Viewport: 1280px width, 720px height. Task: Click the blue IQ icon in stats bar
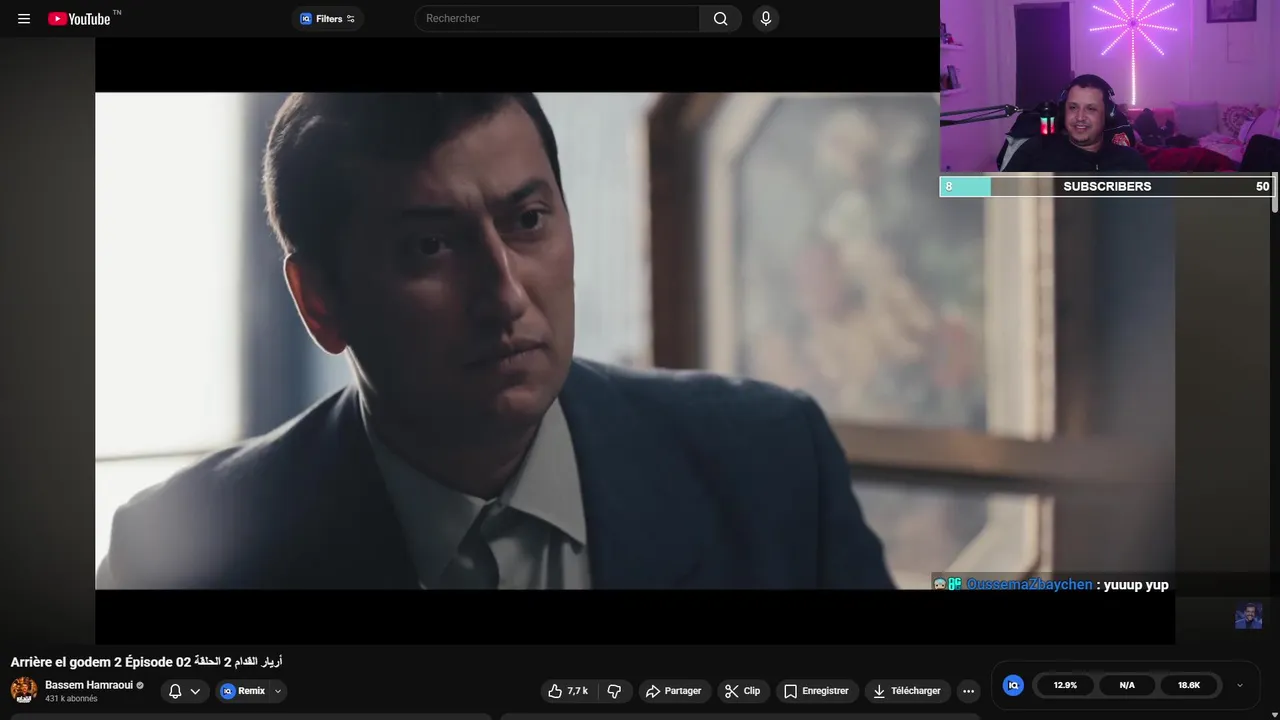coord(1013,685)
